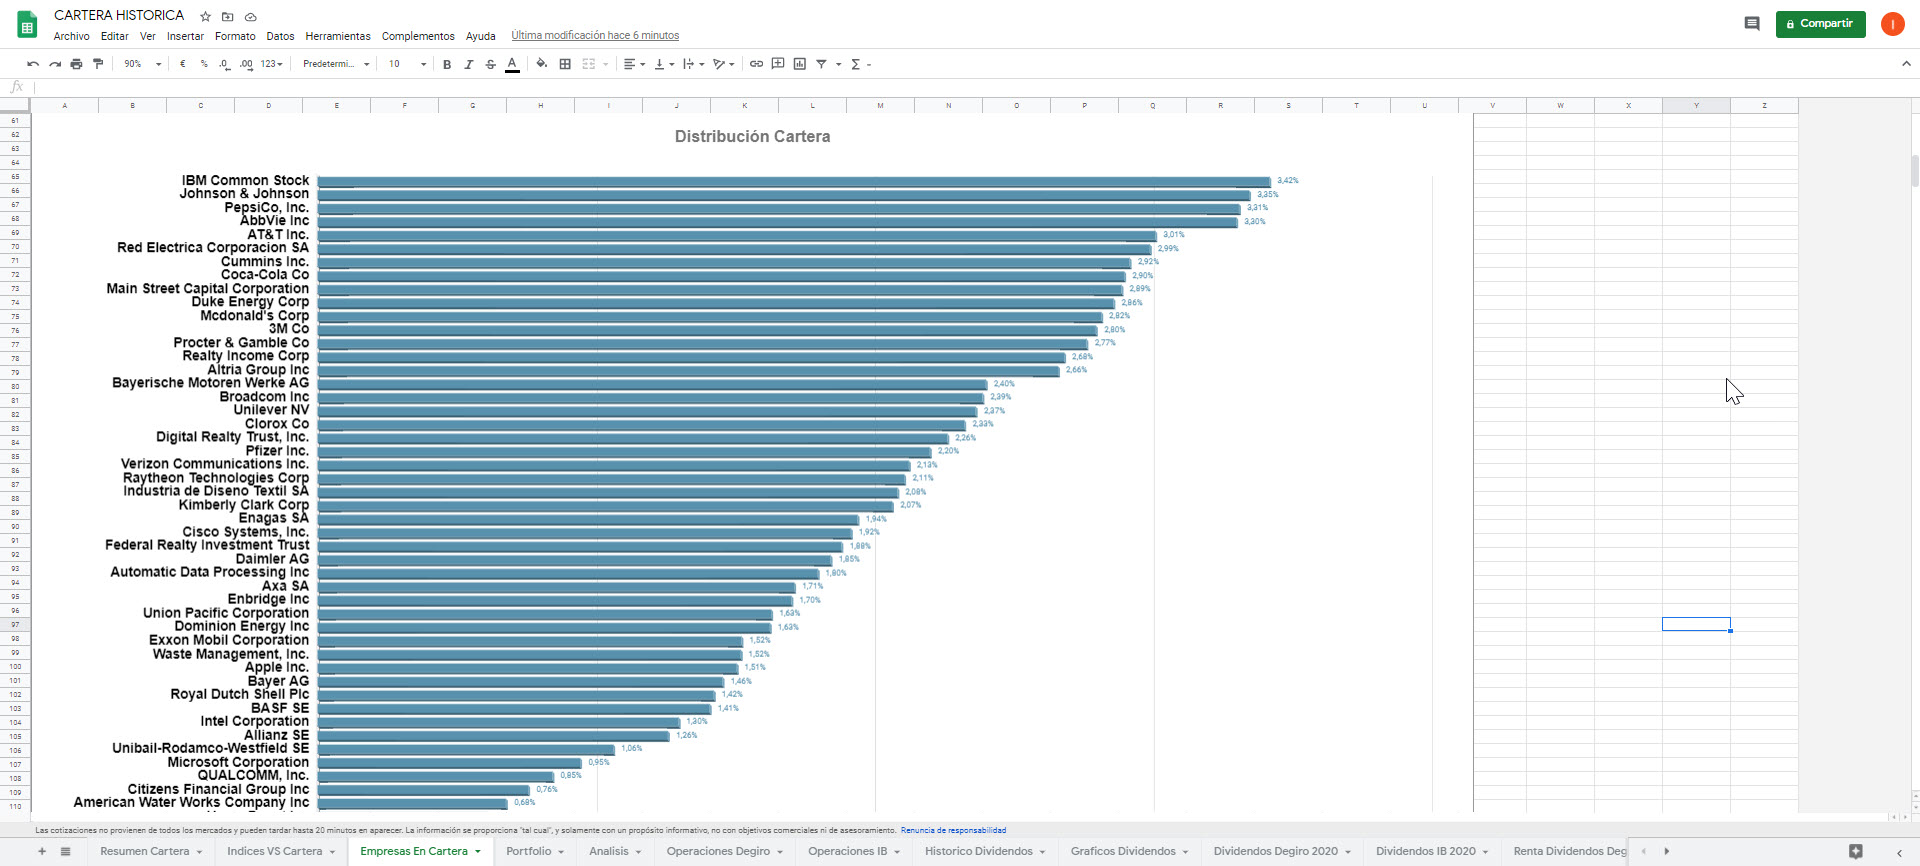The image size is (1920, 866).
Task: View cloud save status
Action: tap(251, 16)
